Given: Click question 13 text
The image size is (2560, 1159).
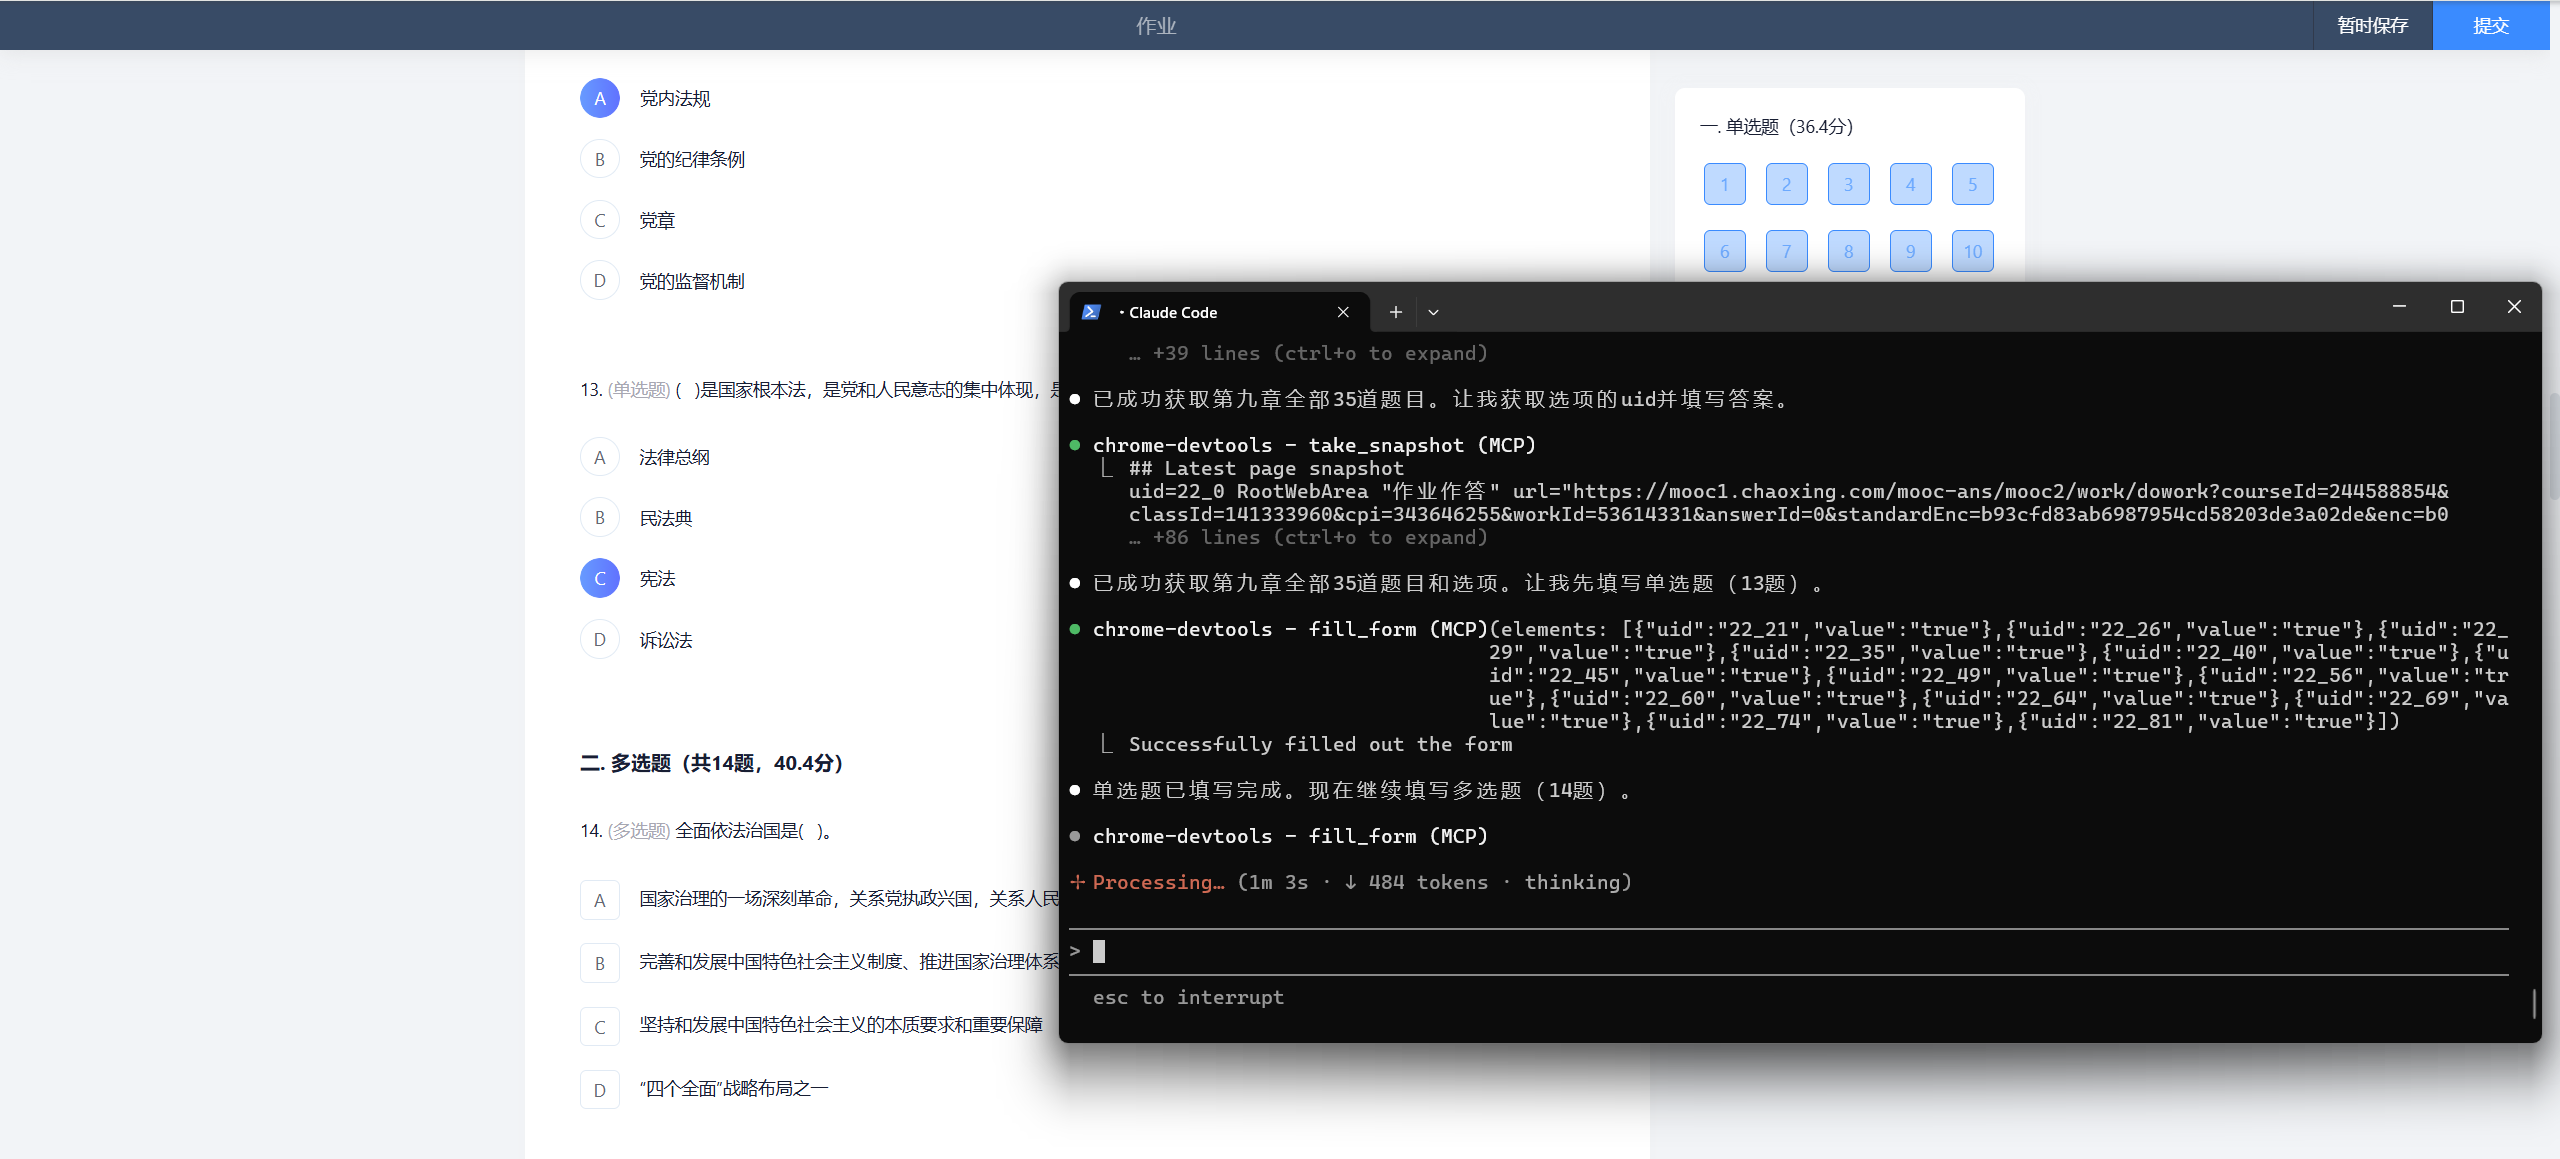Looking at the screenshot, I should tap(820, 390).
